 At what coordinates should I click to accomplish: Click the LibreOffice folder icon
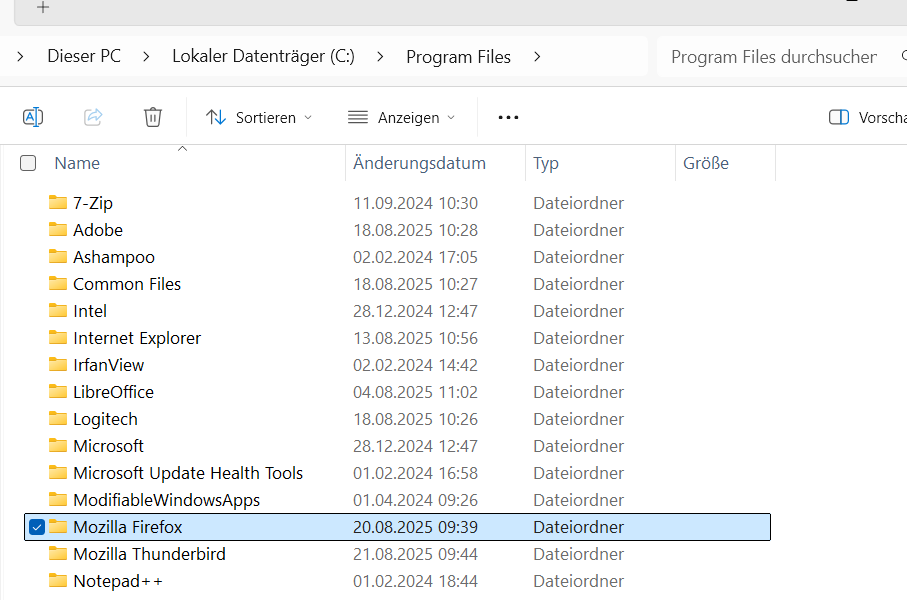pos(58,392)
